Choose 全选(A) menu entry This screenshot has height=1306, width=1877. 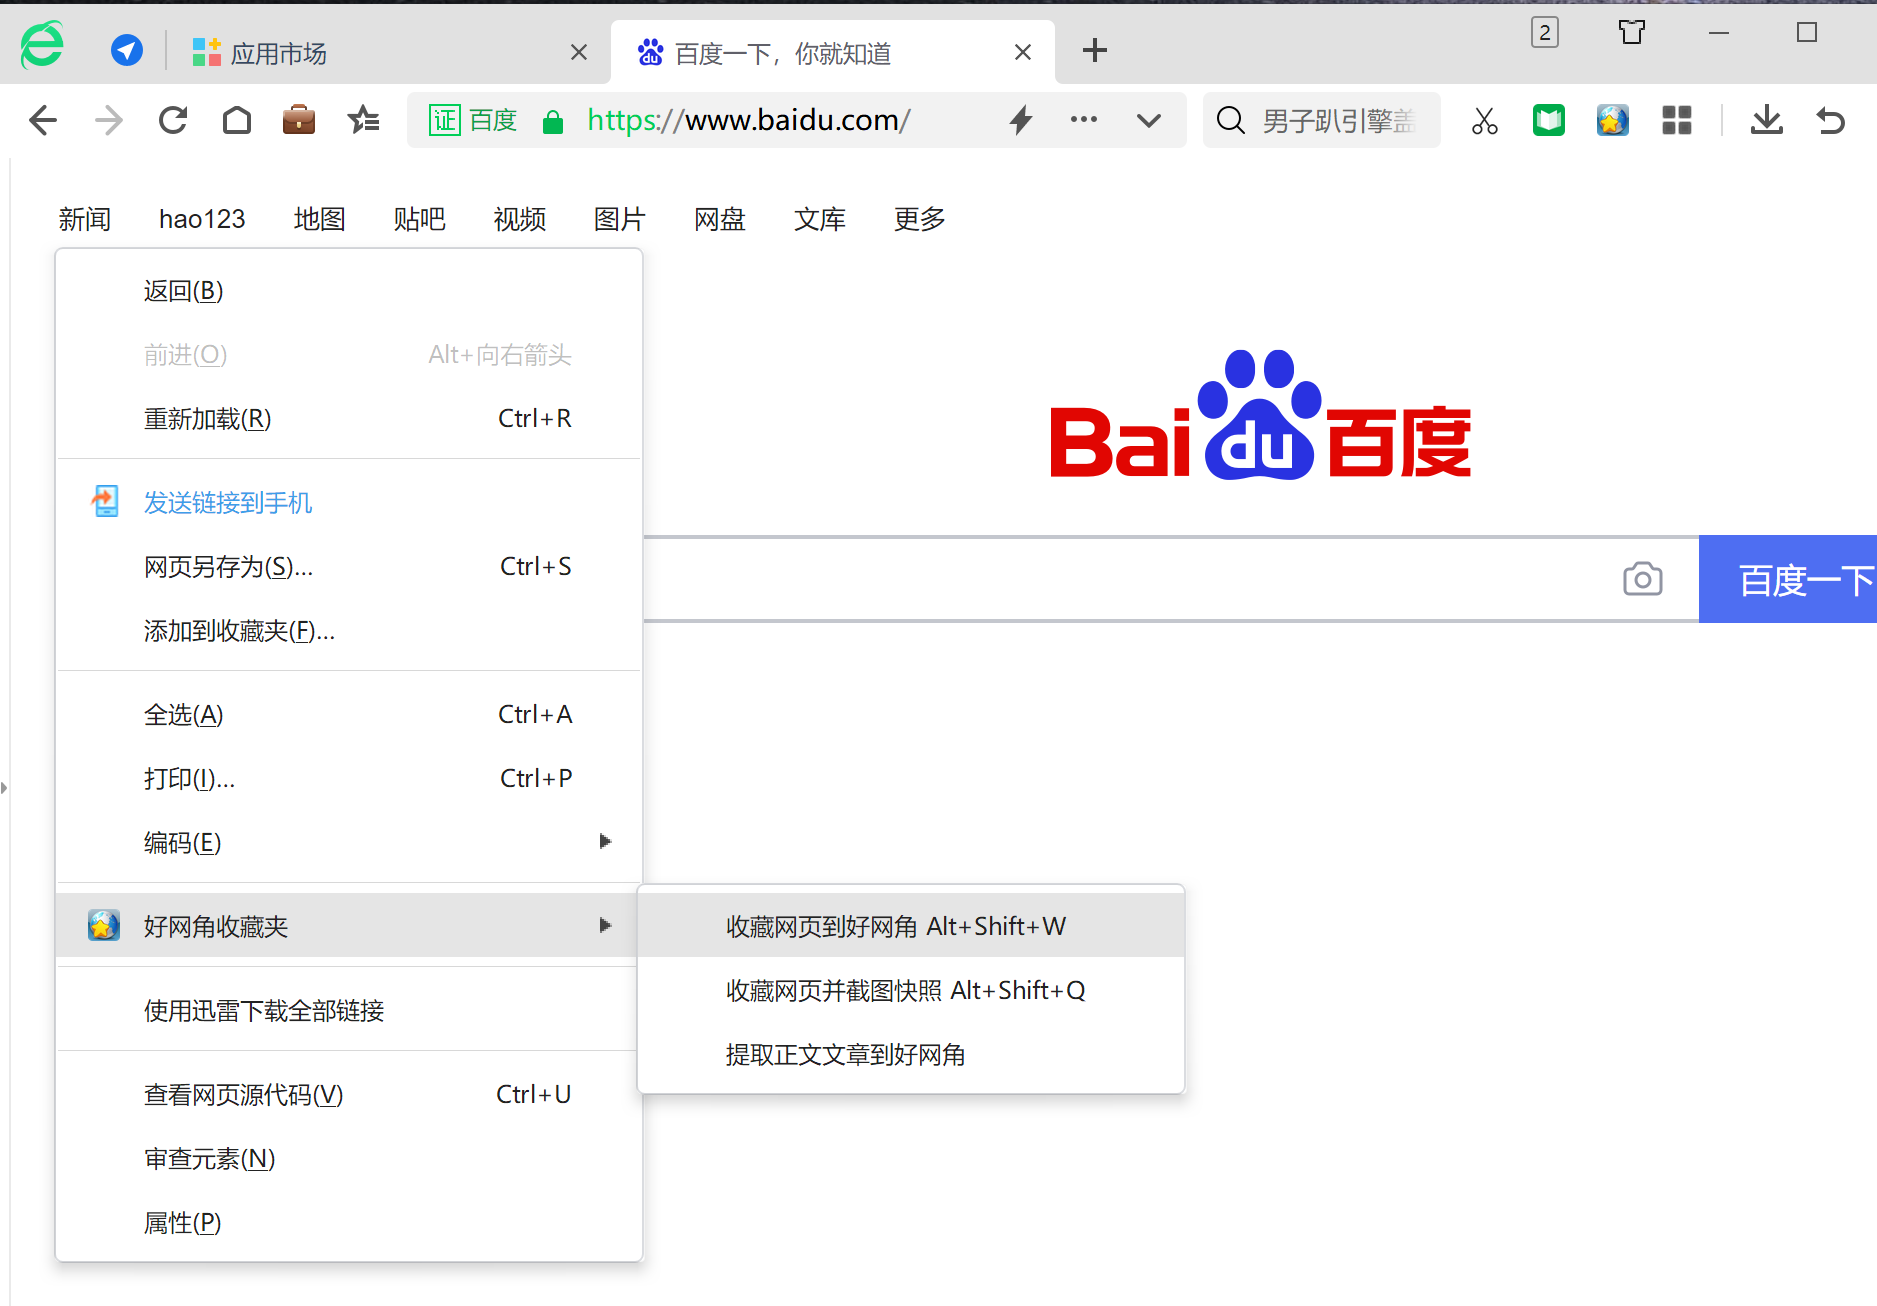[349, 715]
